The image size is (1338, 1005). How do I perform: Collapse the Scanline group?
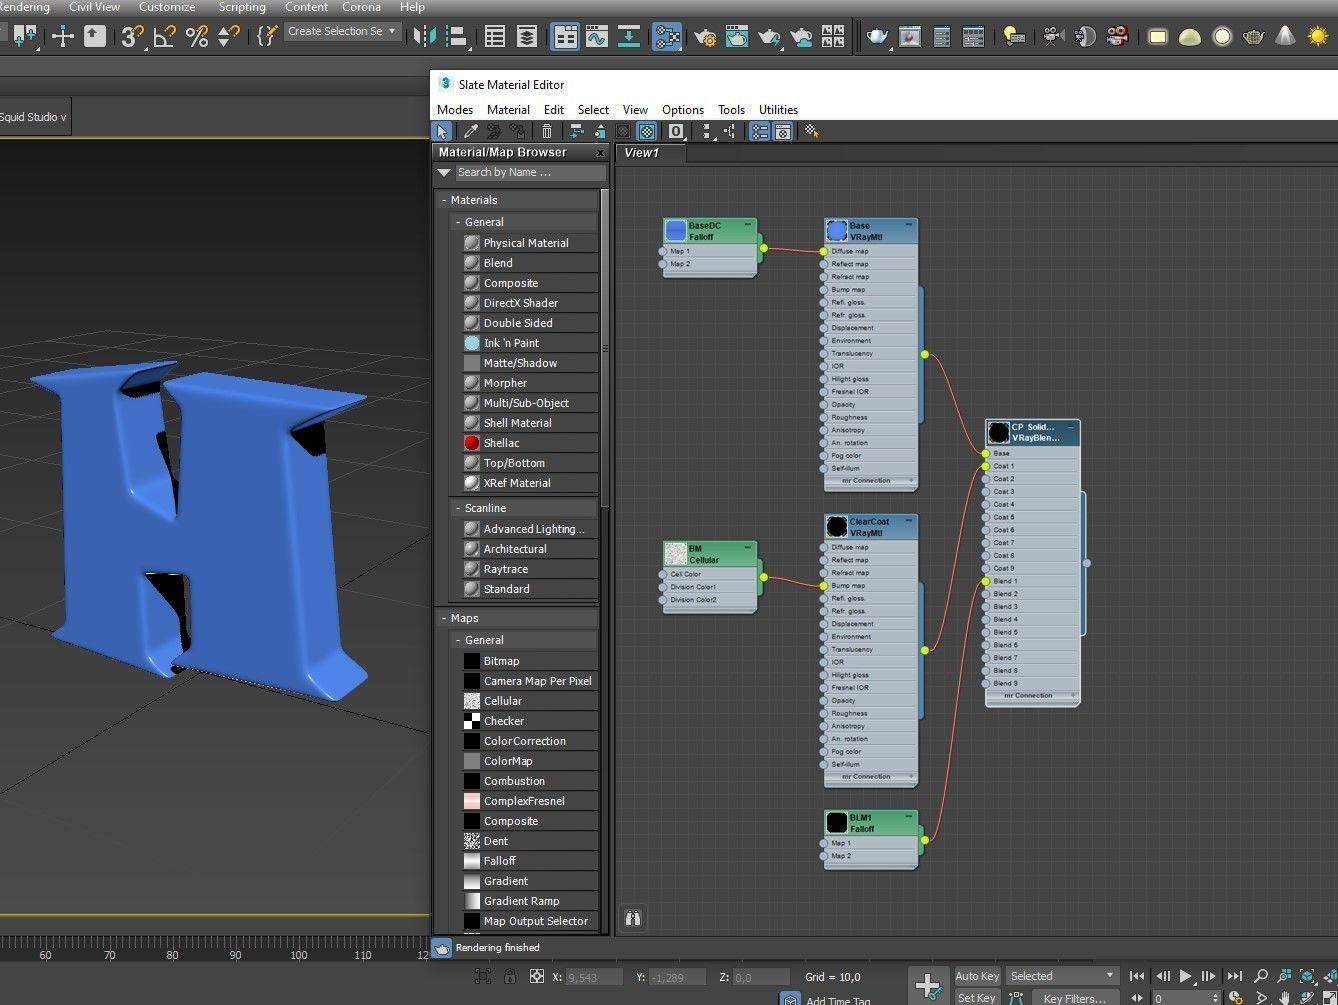458,508
